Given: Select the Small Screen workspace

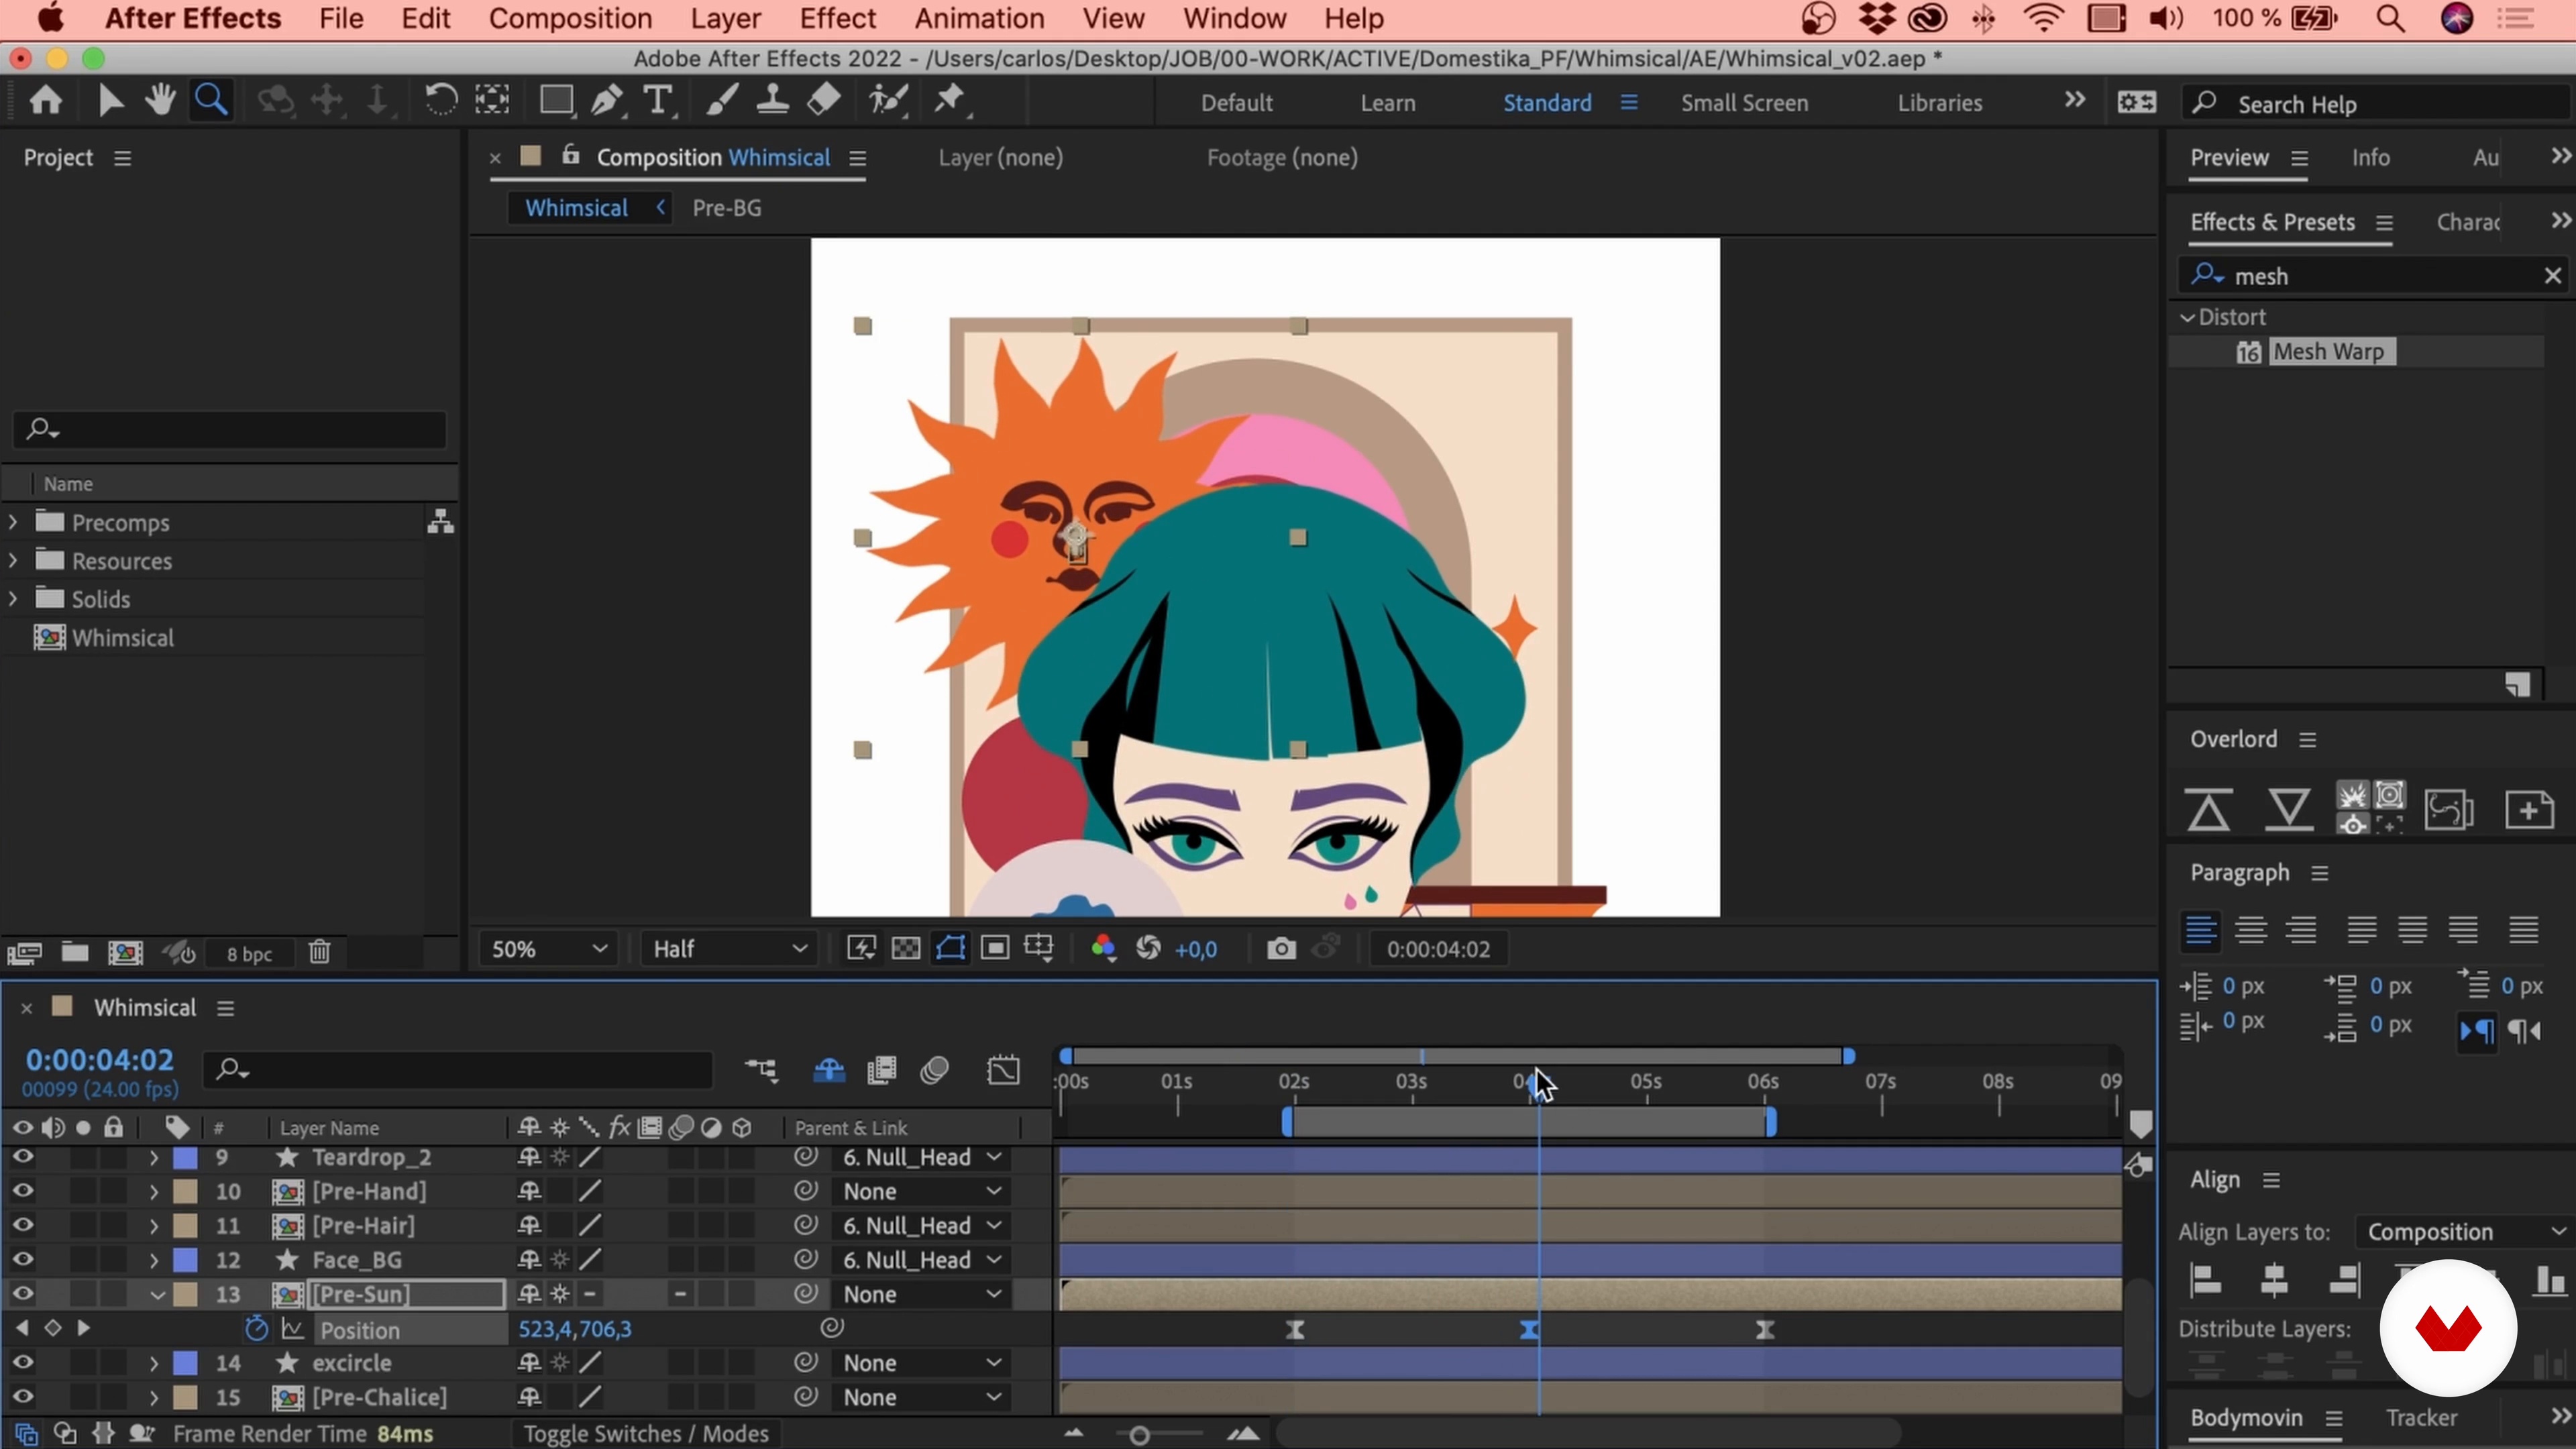Looking at the screenshot, I should [x=1744, y=103].
